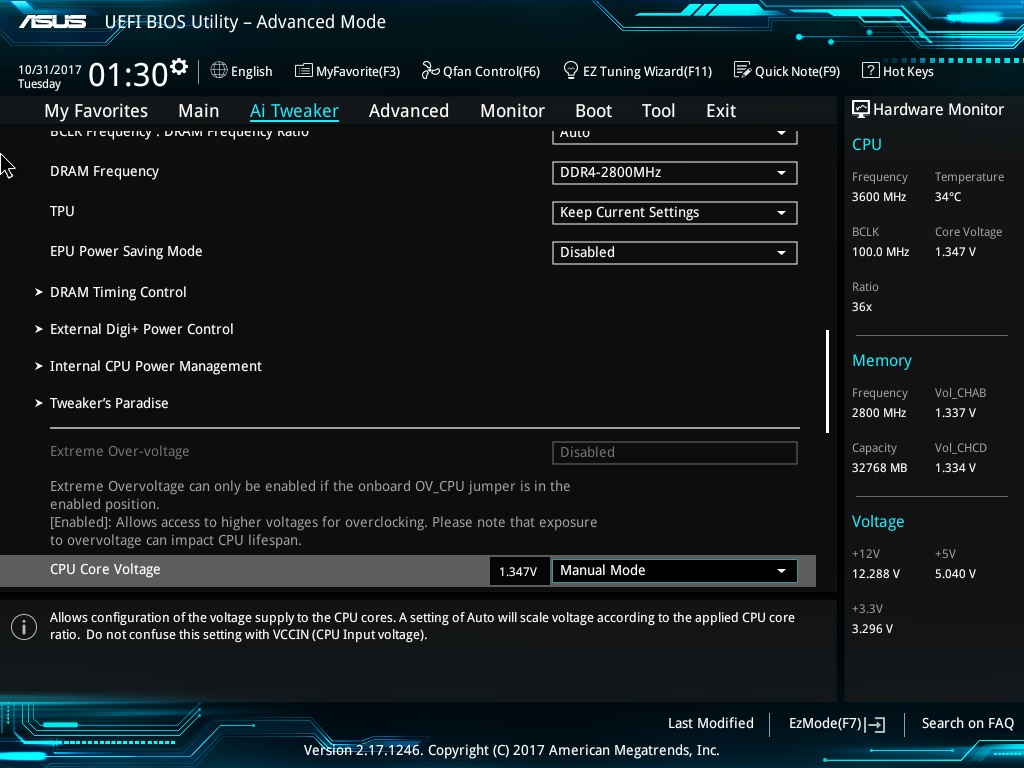Open BCLK:DRAM Frequency Ratio Auto dropdown
1024x768 pixels.
point(675,135)
